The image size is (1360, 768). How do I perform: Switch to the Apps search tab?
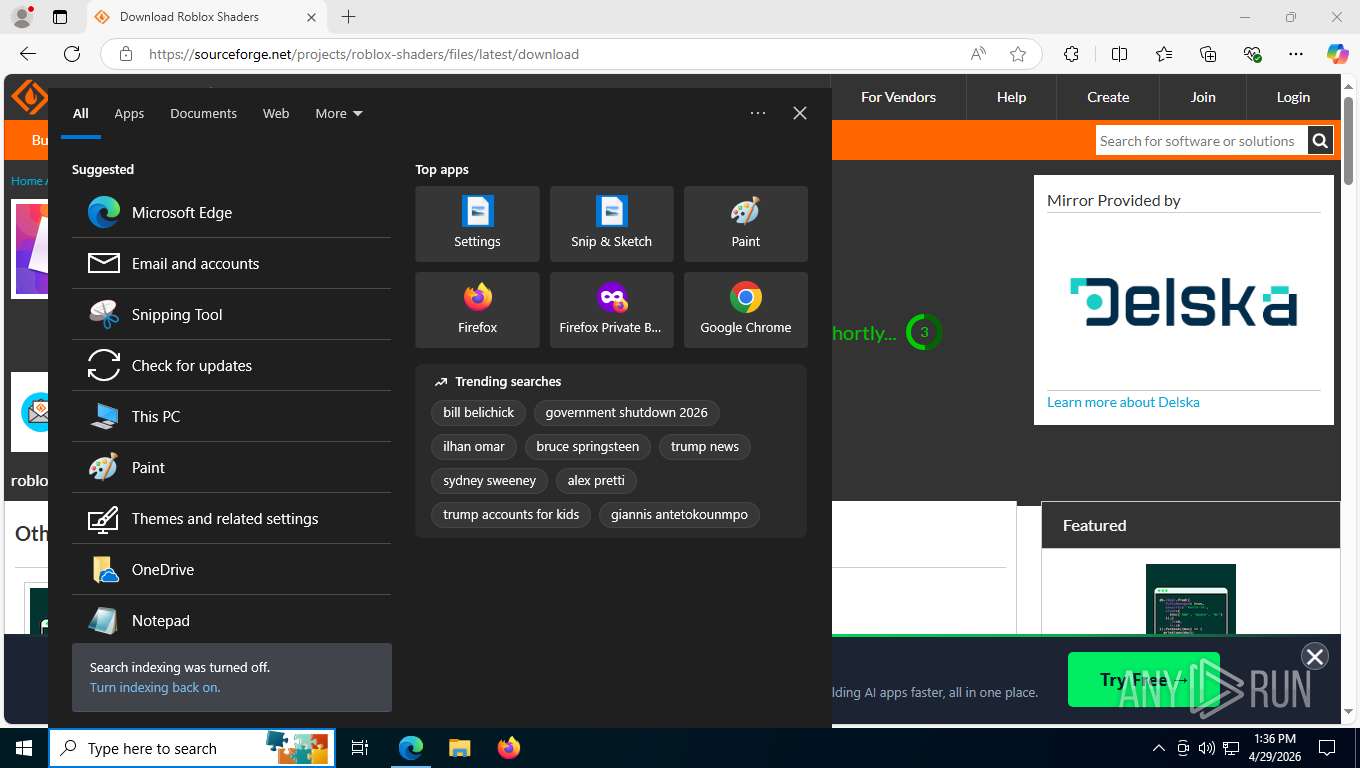(x=129, y=113)
